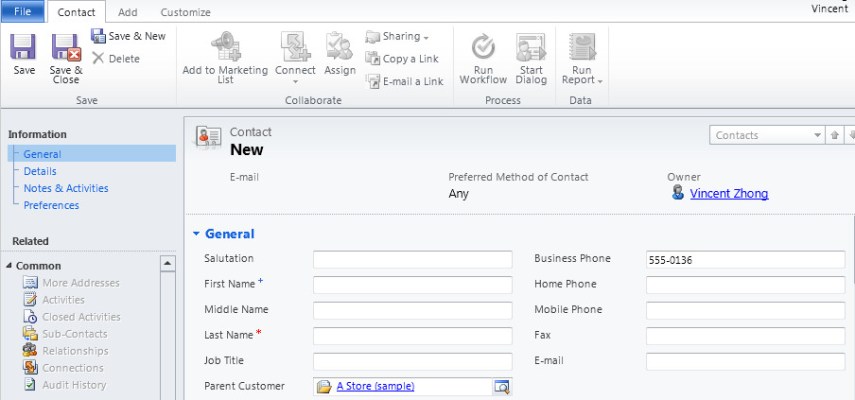
Task: Click the Save ribbon icon
Action: pyautogui.click(x=23, y=47)
